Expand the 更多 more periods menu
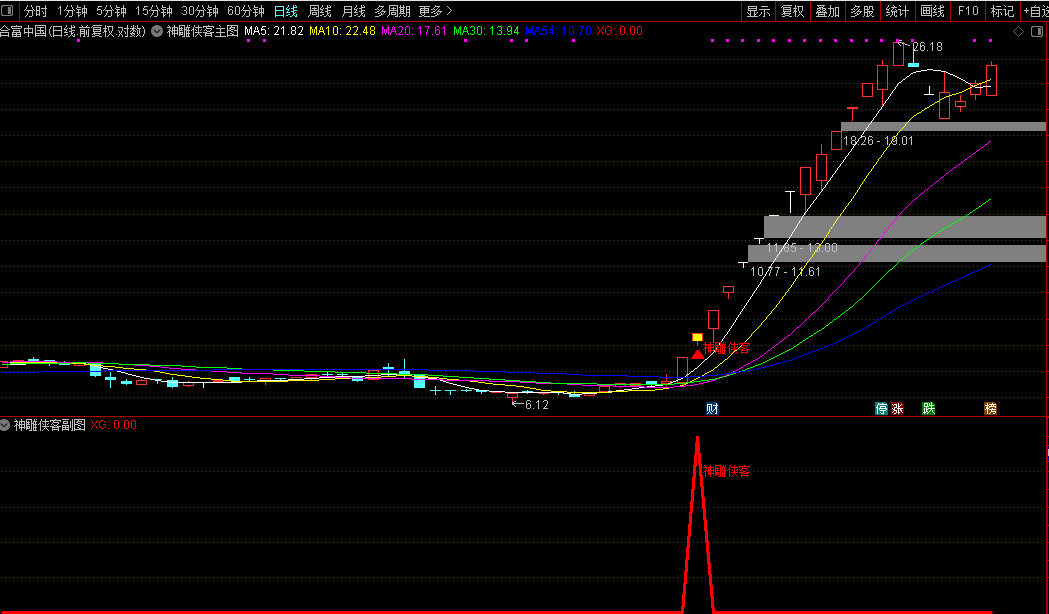 click(436, 11)
